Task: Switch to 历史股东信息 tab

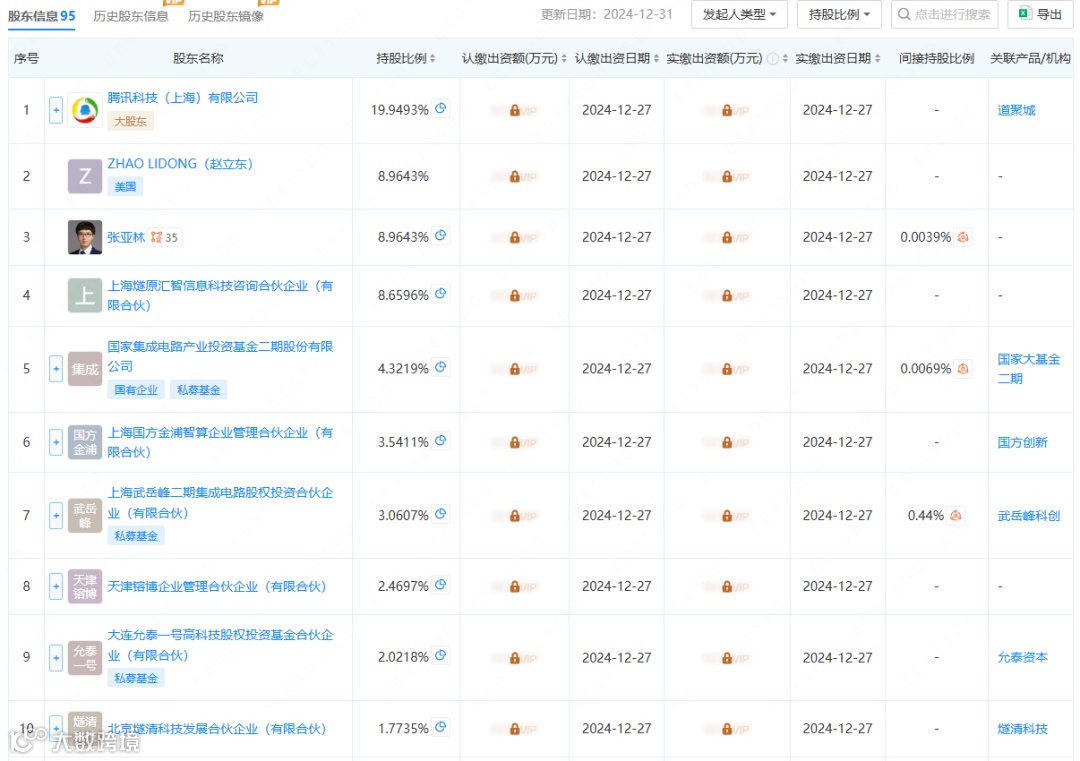Action: pos(131,16)
